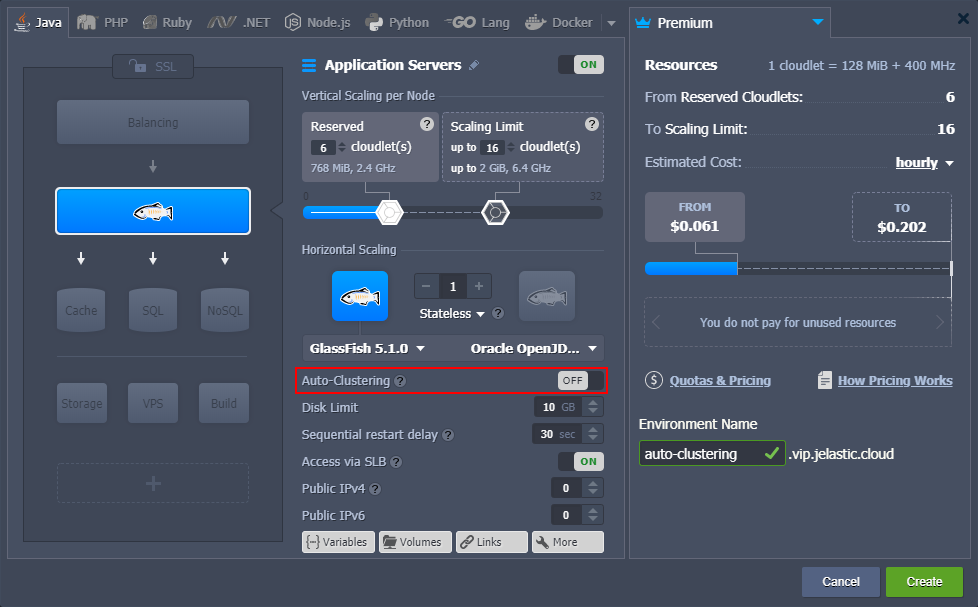Open the GlassFish 5.1.0 version dropdown

coord(367,348)
